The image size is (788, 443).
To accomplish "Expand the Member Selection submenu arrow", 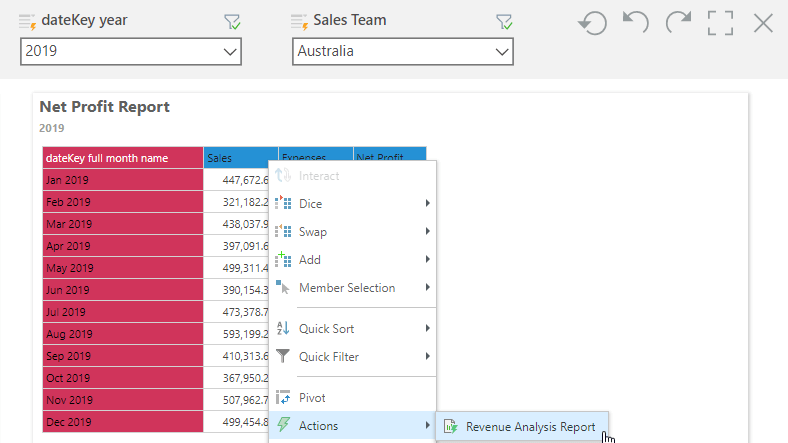I will 427,287.
